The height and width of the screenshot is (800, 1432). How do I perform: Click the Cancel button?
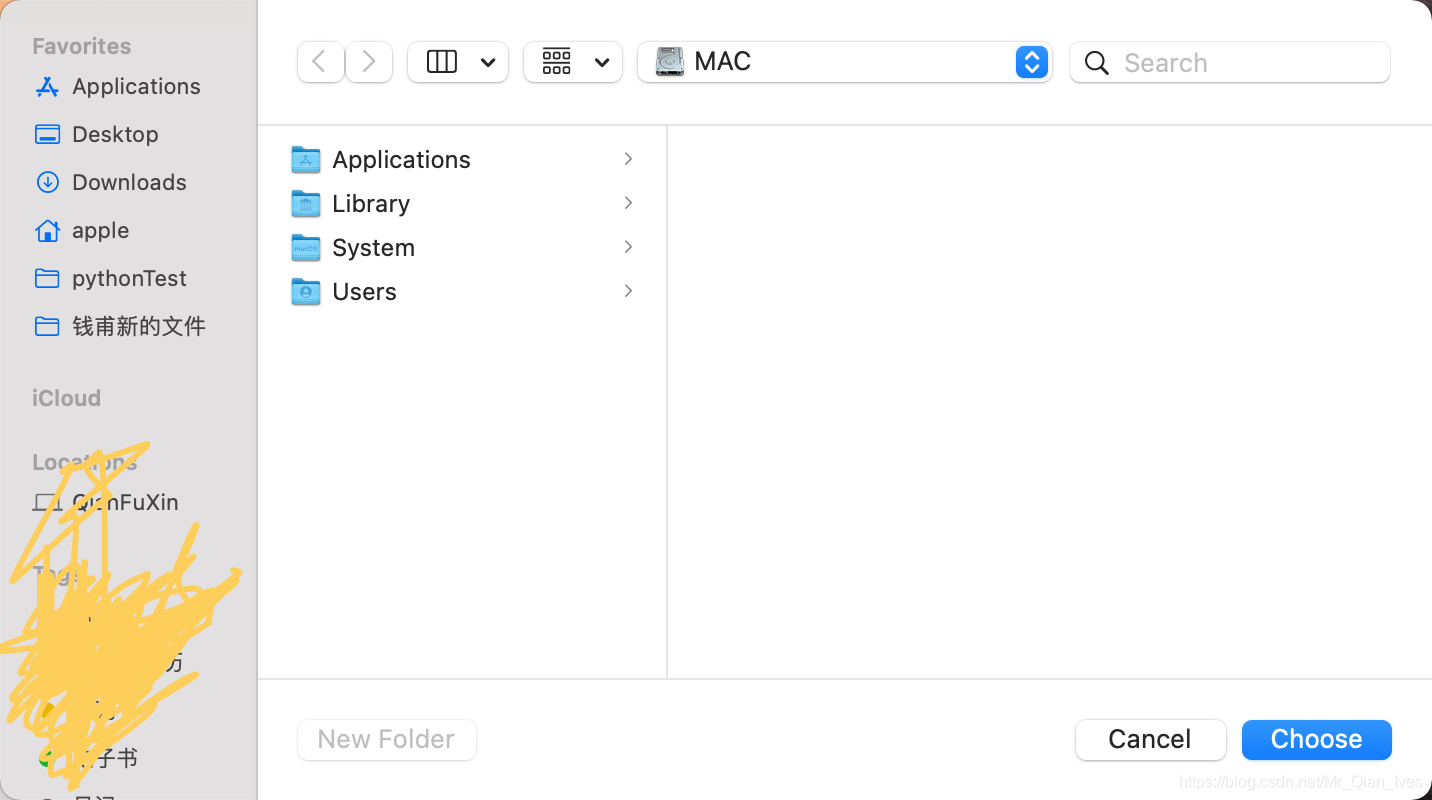pyautogui.click(x=1151, y=740)
